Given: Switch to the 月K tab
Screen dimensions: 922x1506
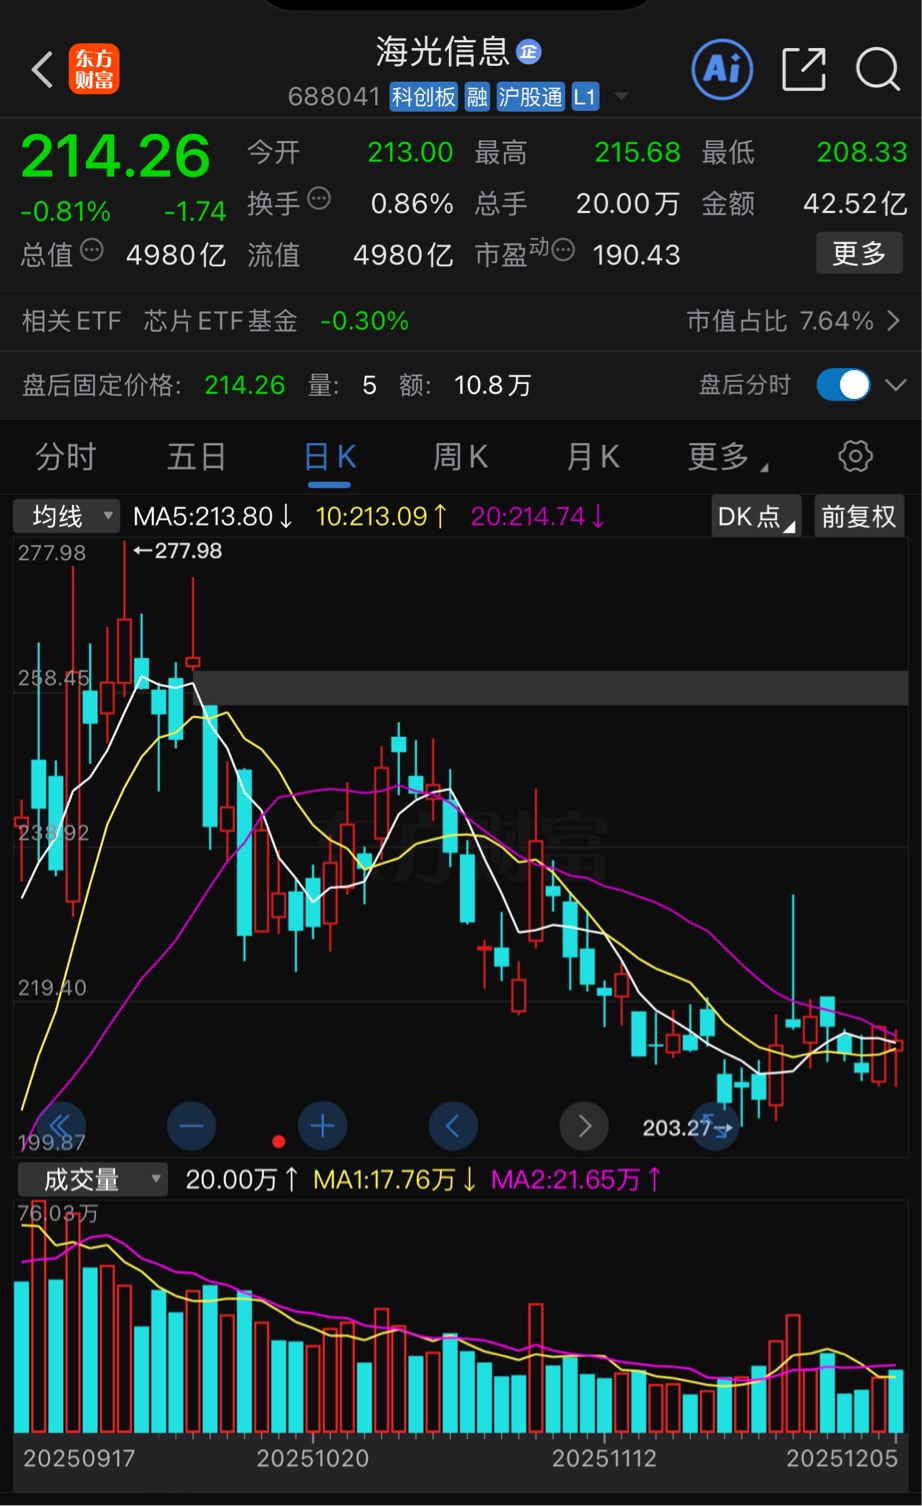Looking at the screenshot, I should tap(593, 457).
